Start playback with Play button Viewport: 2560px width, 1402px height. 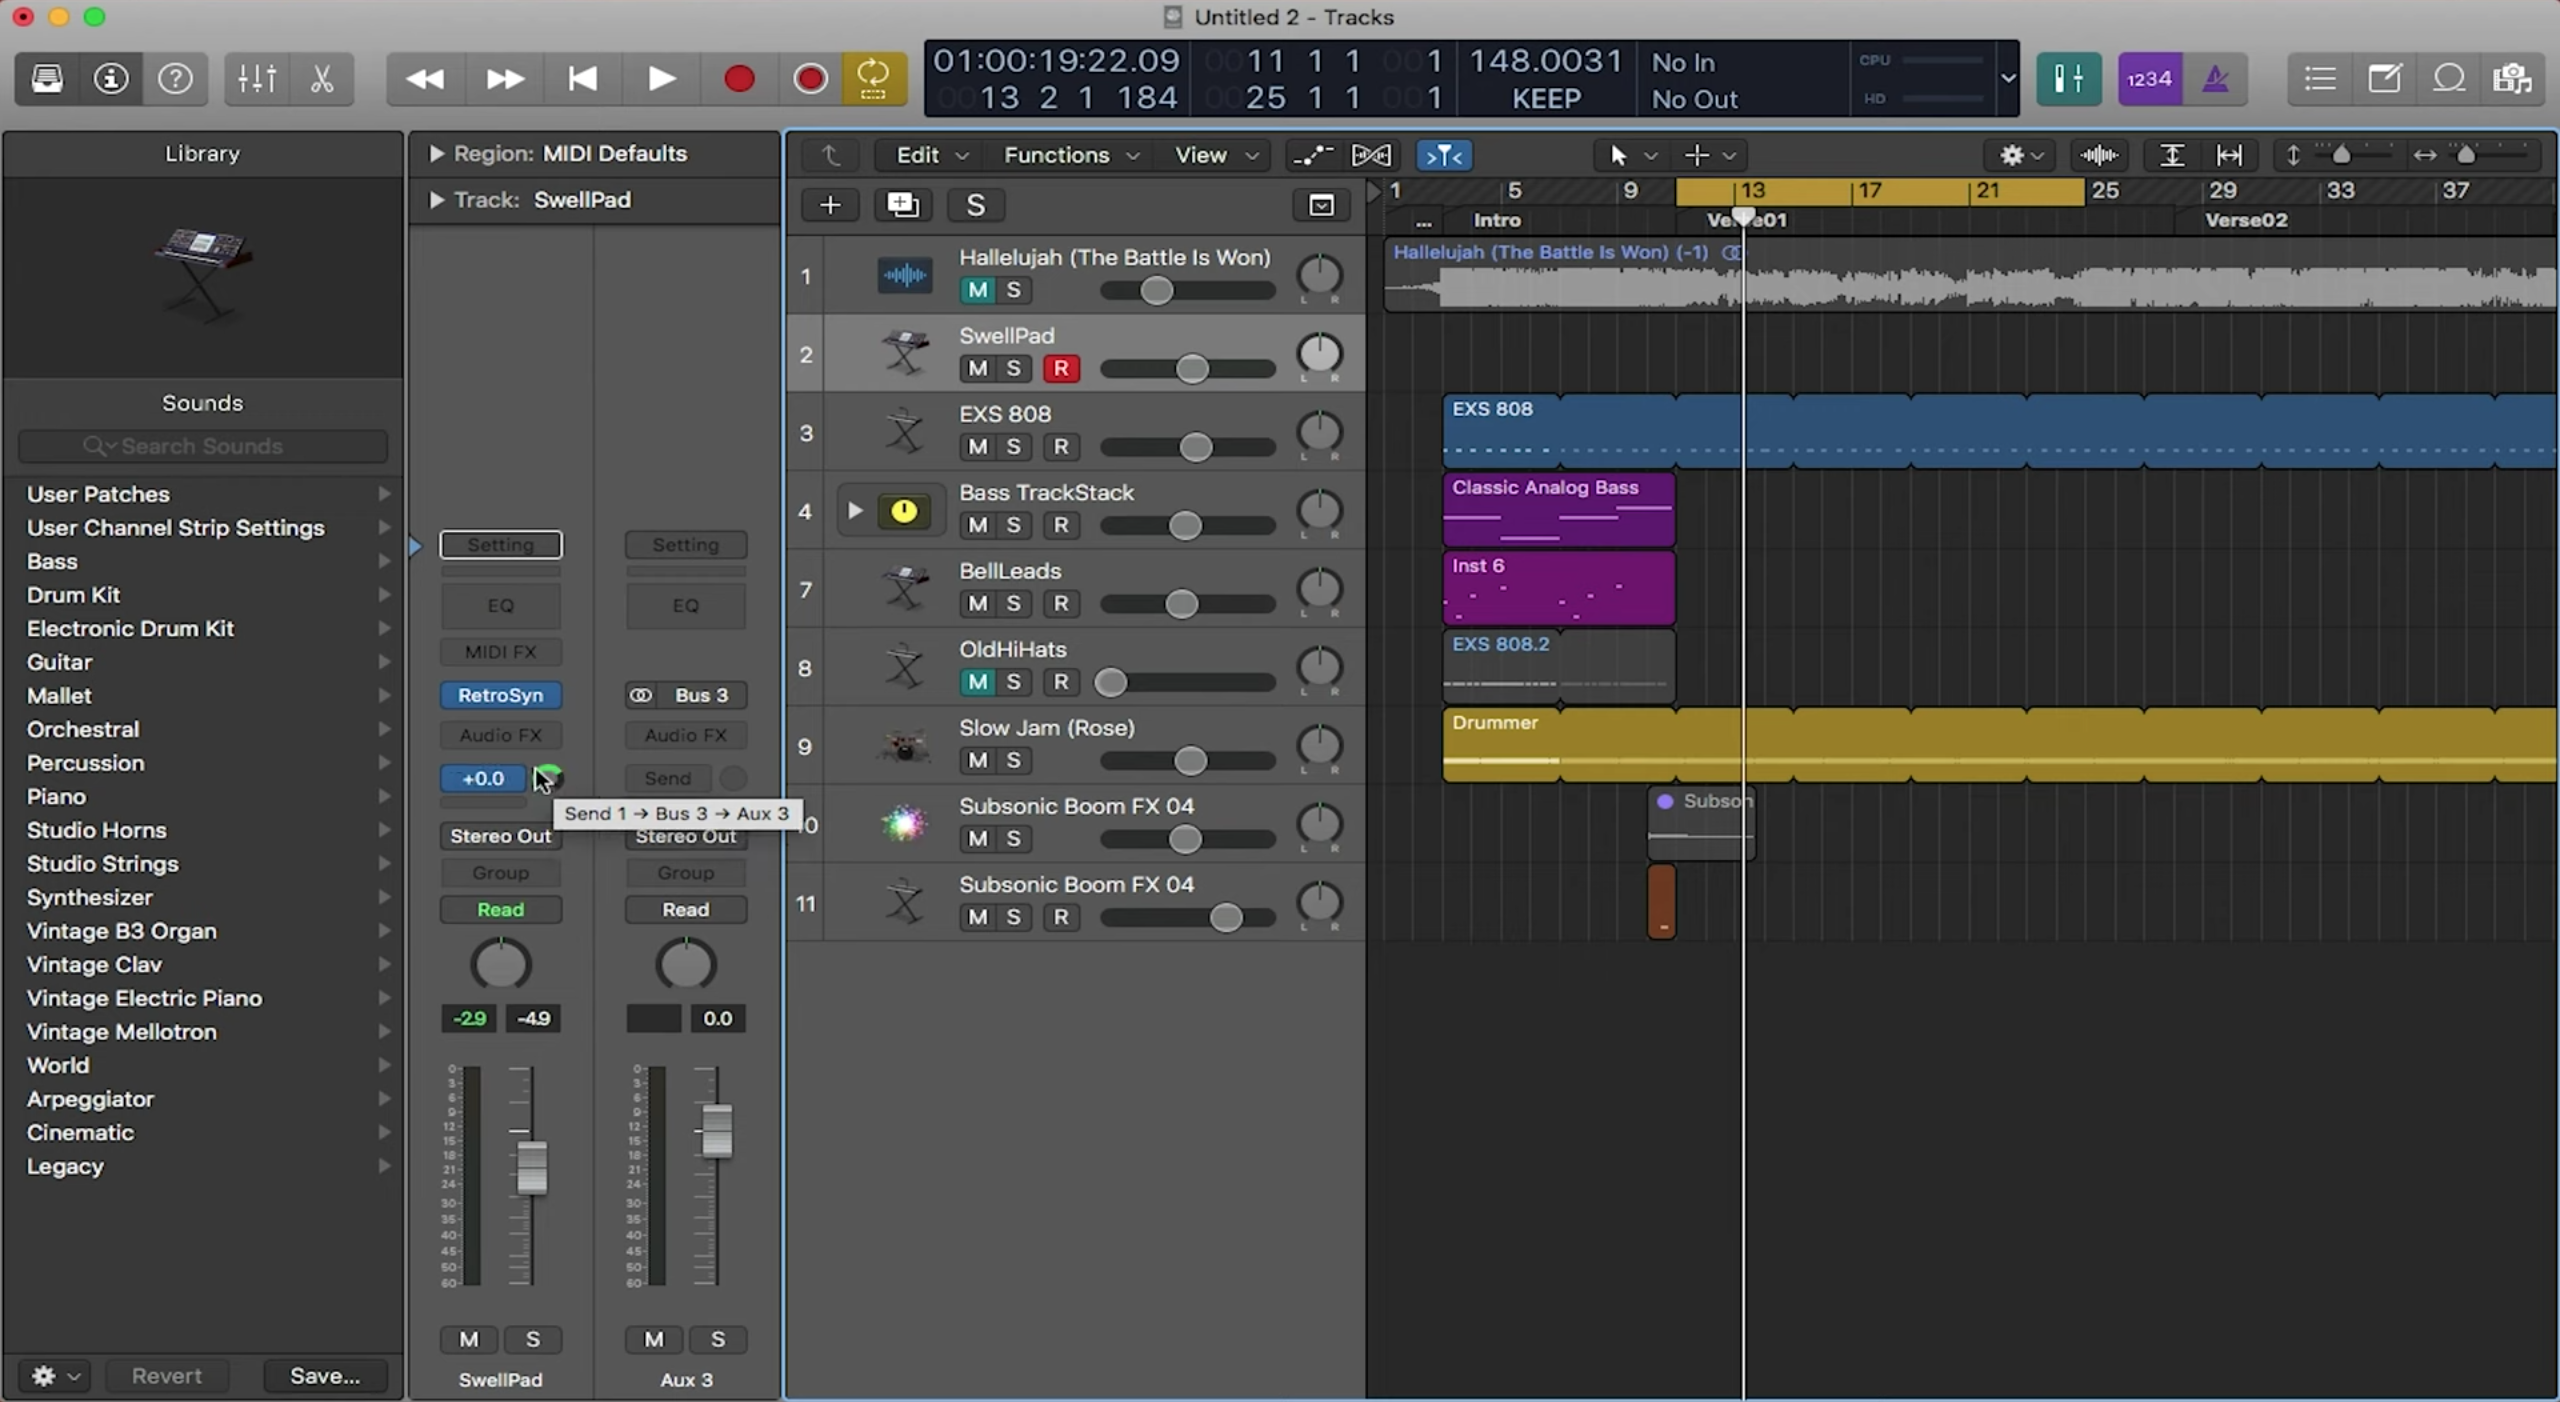coord(661,78)
